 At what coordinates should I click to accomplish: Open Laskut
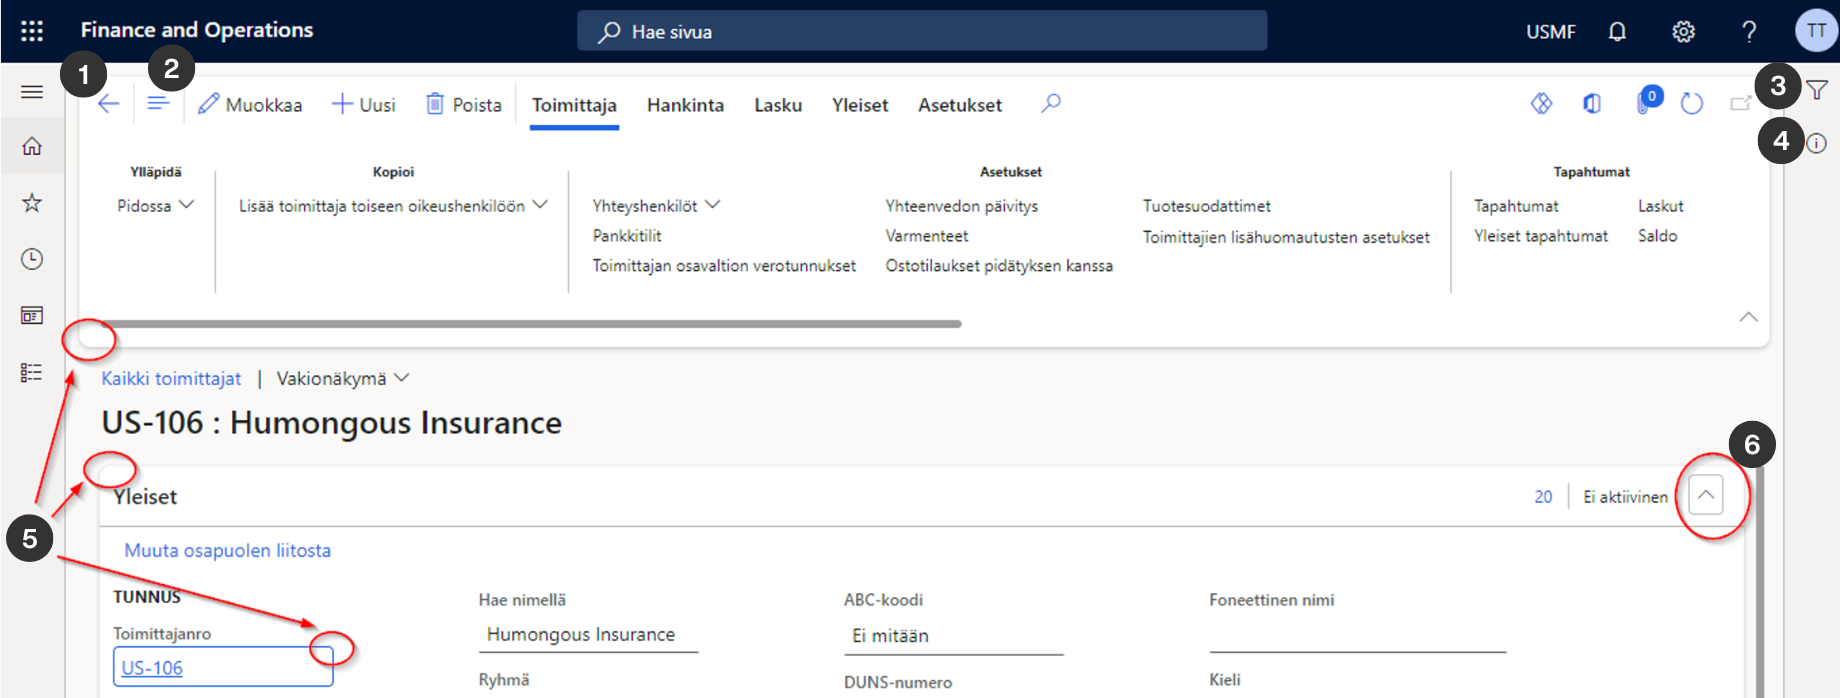coord(1661,205)
